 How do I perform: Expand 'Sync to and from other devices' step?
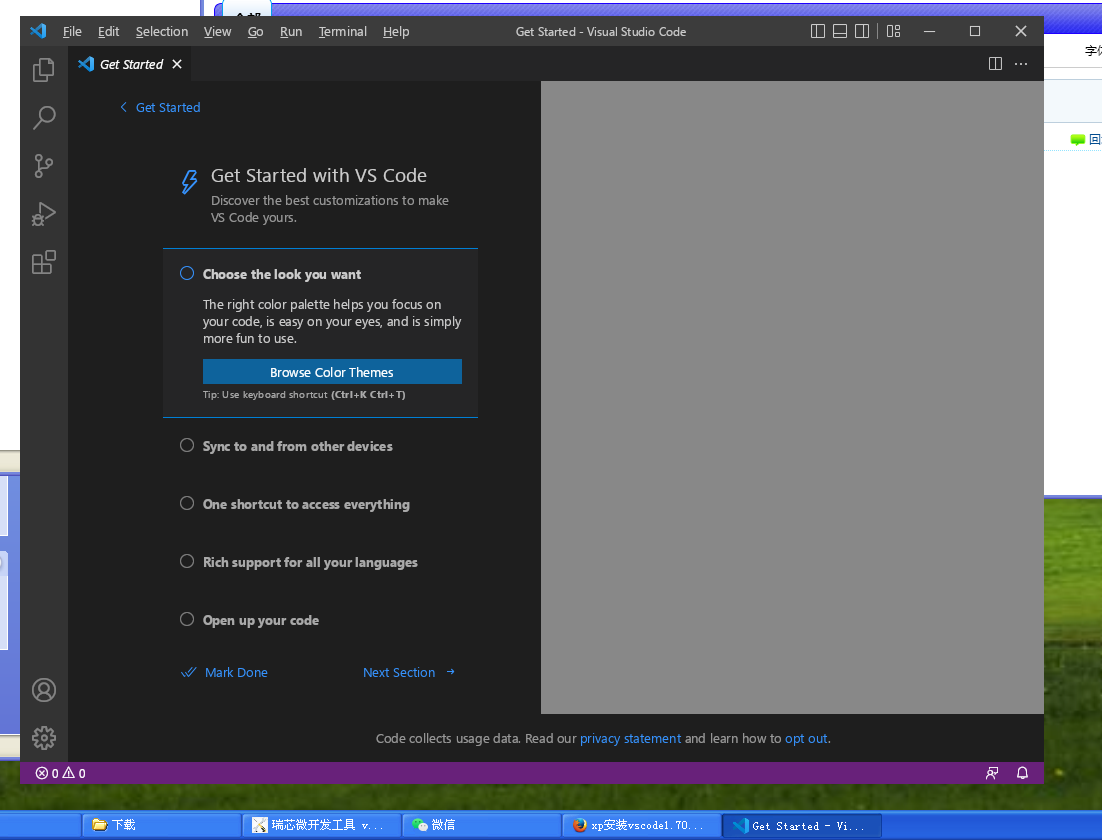pyautogui.click(x=297, y=446)
